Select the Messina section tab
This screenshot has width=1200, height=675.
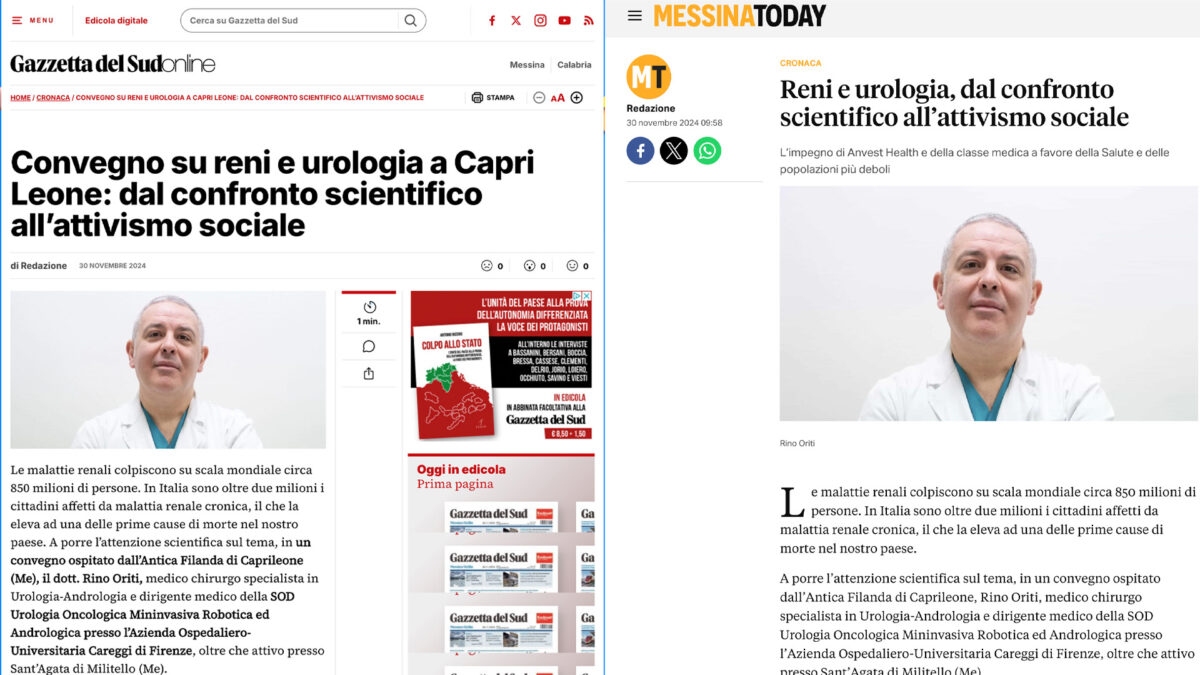527,65
